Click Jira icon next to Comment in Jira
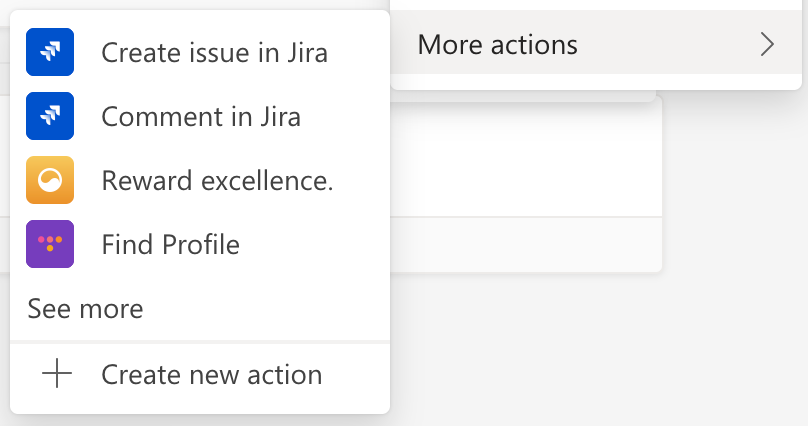The height and width of the screenshot is (426, 808). point(50,116)
